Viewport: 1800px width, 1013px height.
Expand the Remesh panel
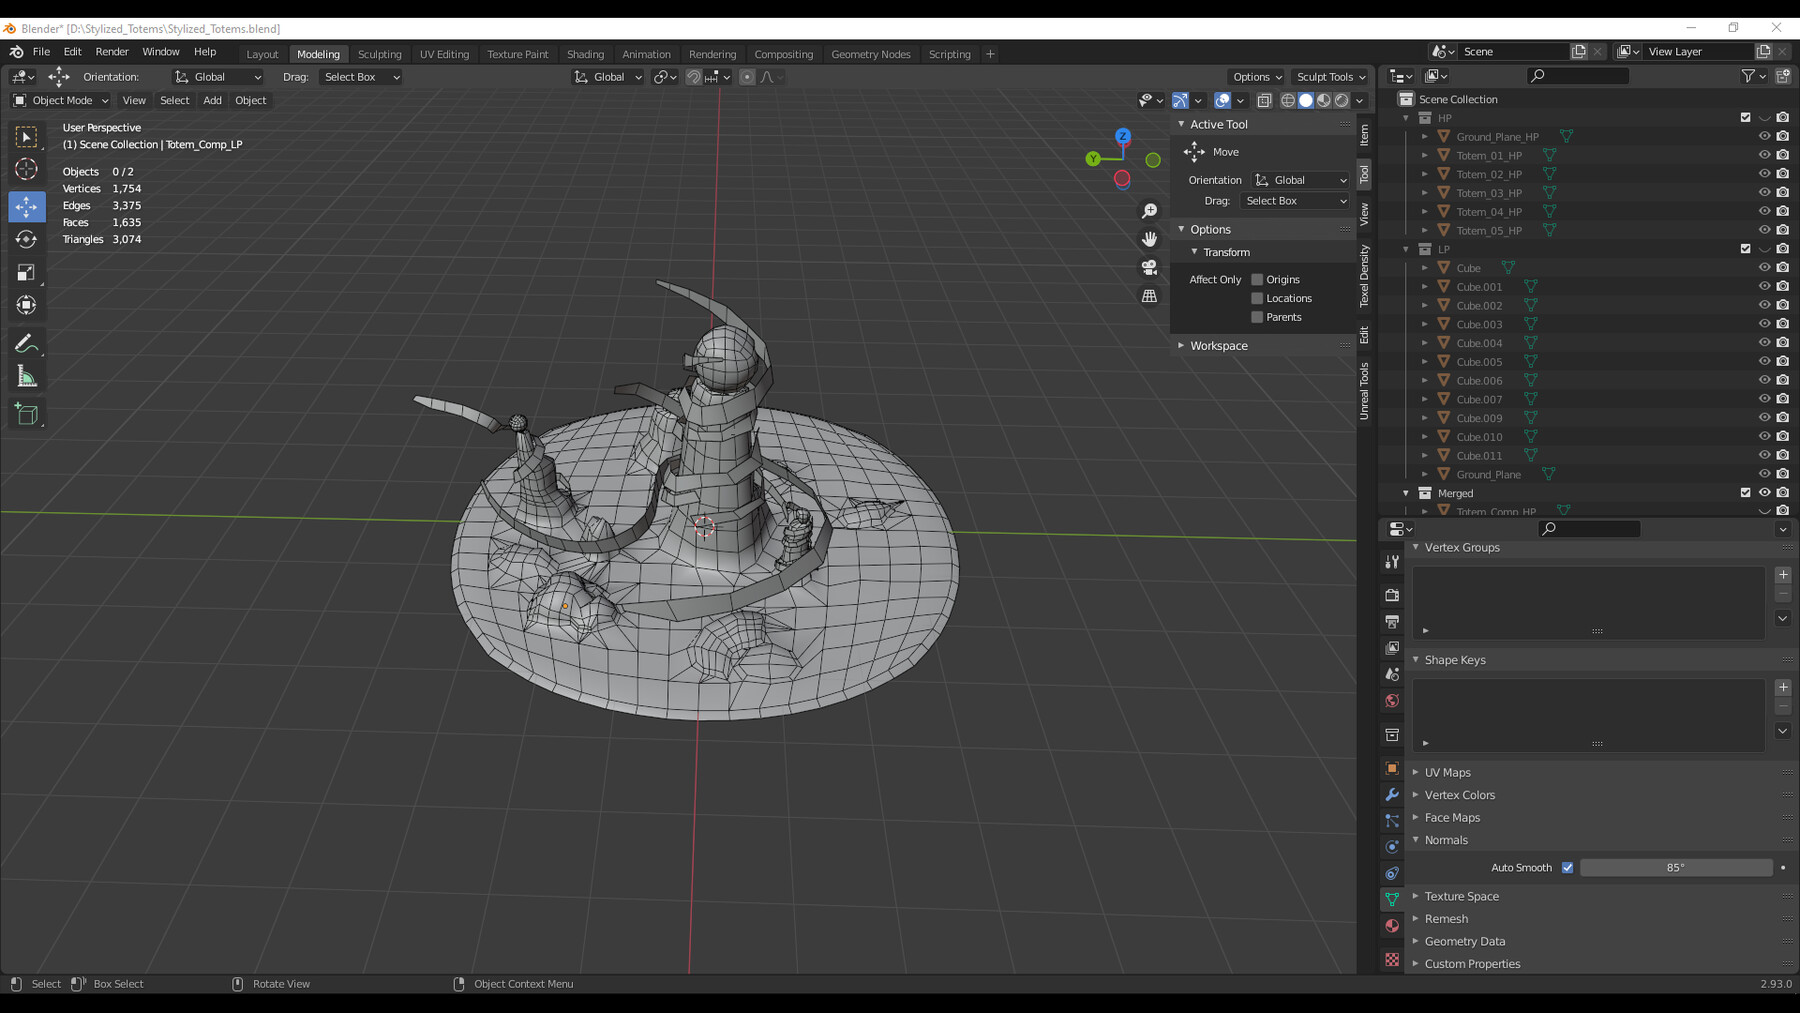coord(1446,918)
